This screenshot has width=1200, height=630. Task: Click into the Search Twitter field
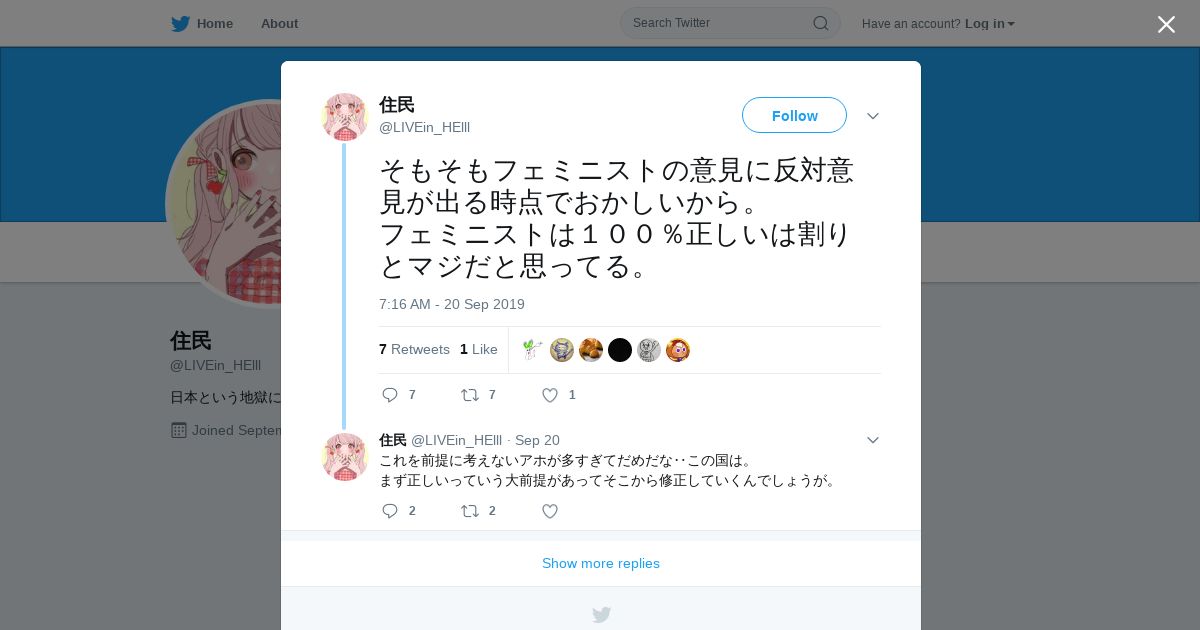click(x=720, y=23)
